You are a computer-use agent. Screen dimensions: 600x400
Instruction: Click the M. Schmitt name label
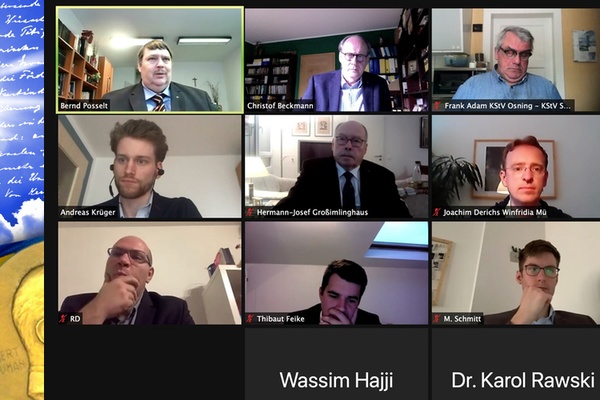tap(462, 318)
